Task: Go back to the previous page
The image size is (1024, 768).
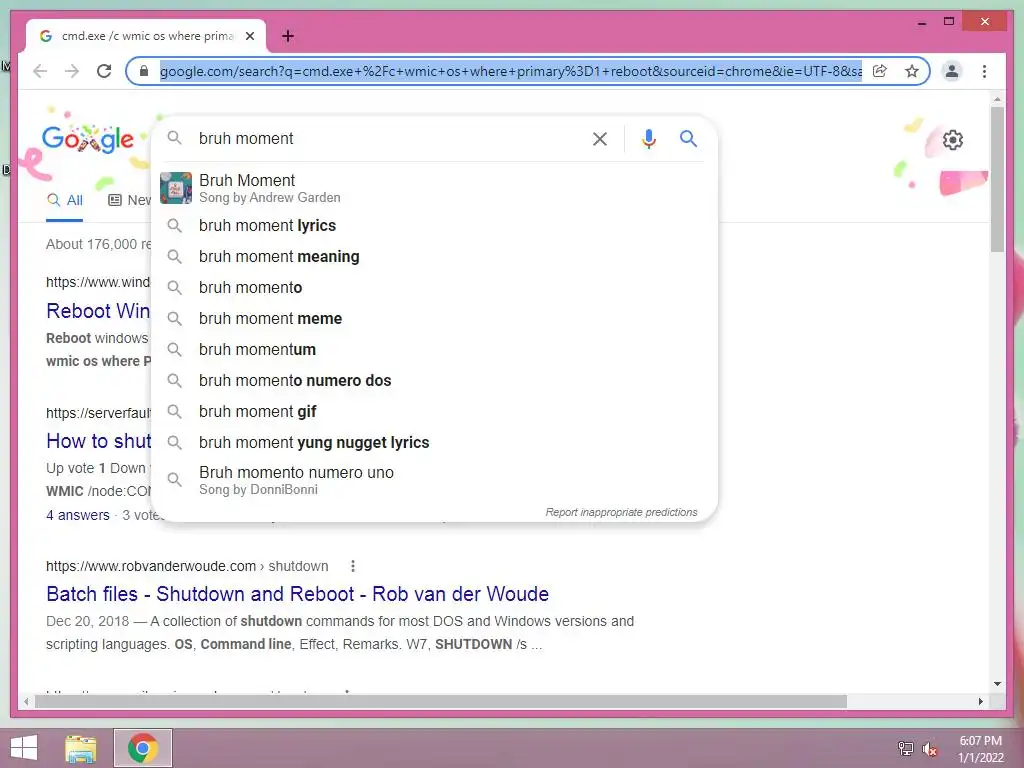Action: (x=40, y=71)
